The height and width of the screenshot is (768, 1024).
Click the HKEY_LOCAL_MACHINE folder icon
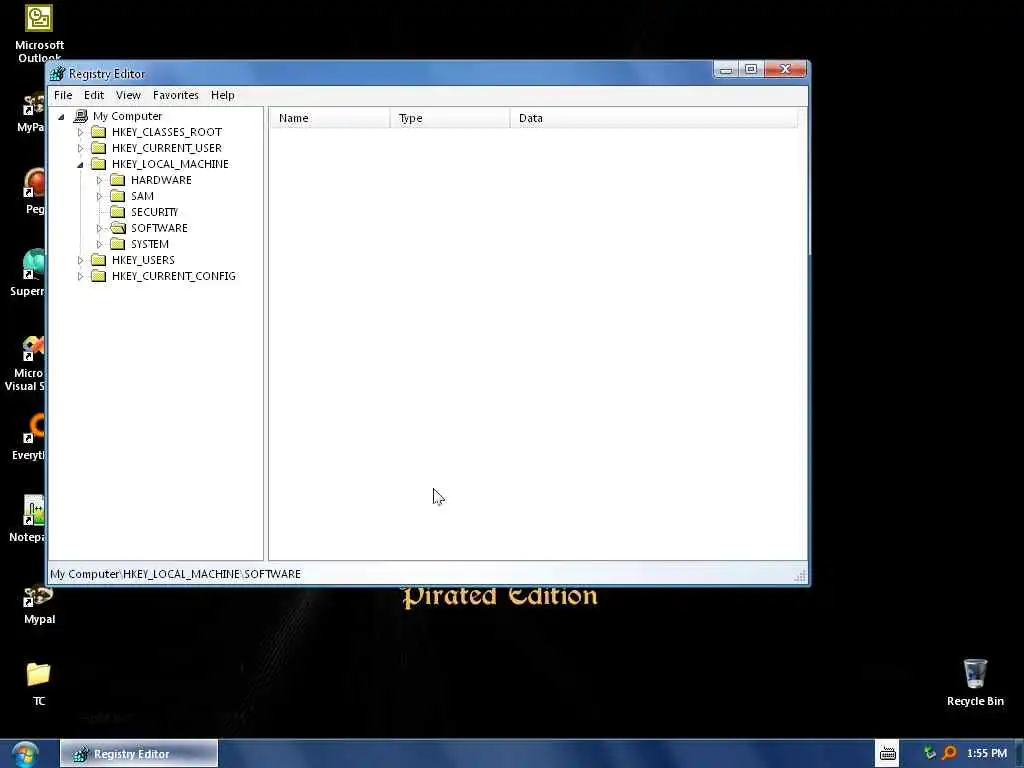coord(99,164)
